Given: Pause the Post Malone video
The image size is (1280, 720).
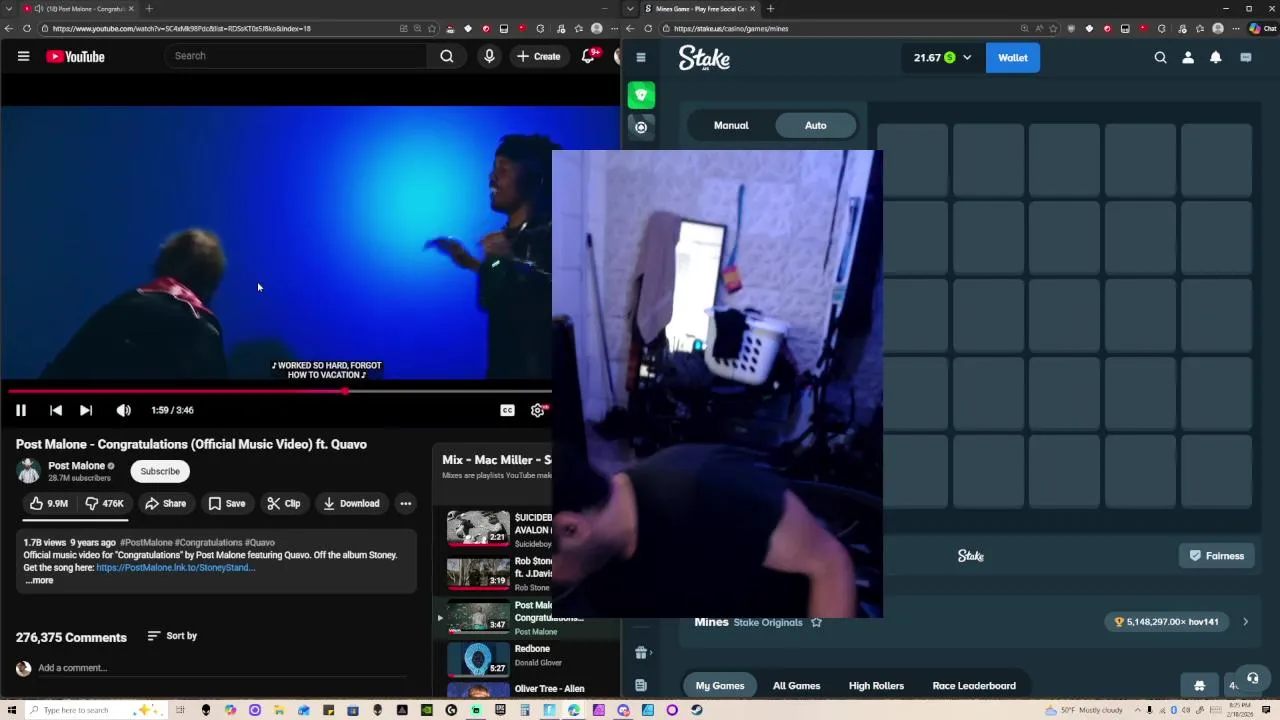Looking at the screenshot, I should [x=21, y=410].
